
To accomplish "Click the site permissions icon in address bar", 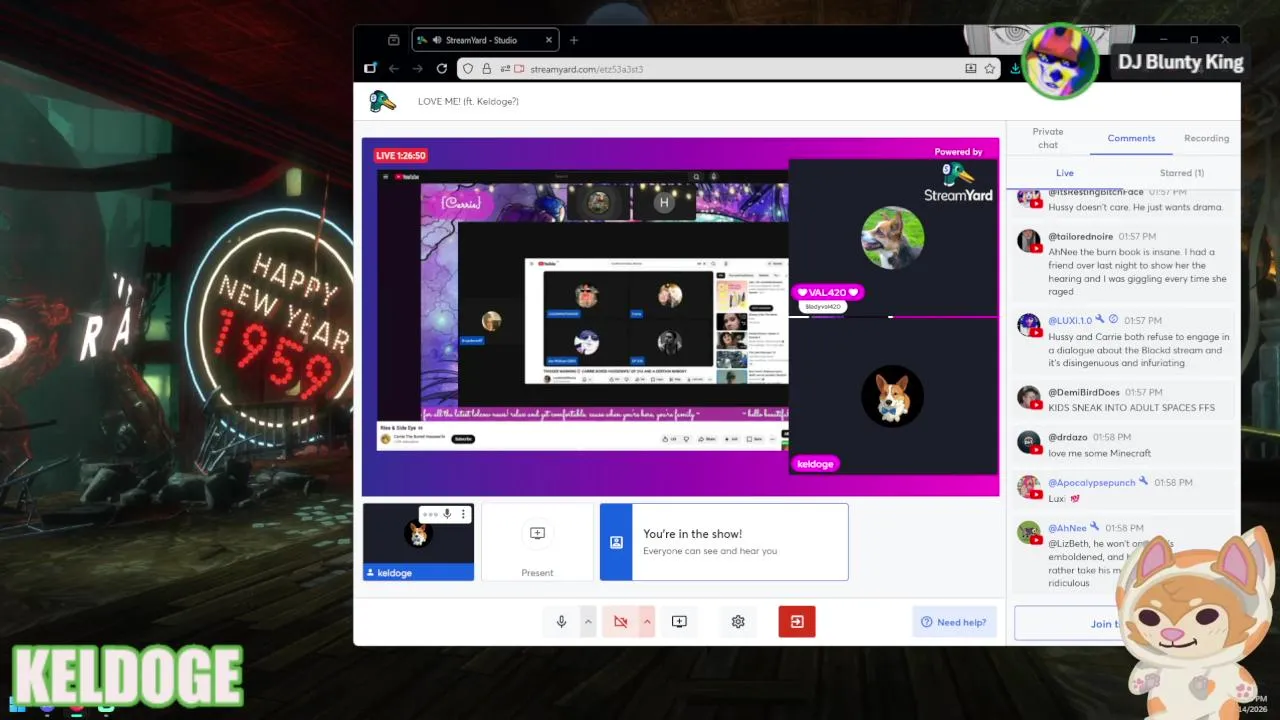I will [505, 69].
